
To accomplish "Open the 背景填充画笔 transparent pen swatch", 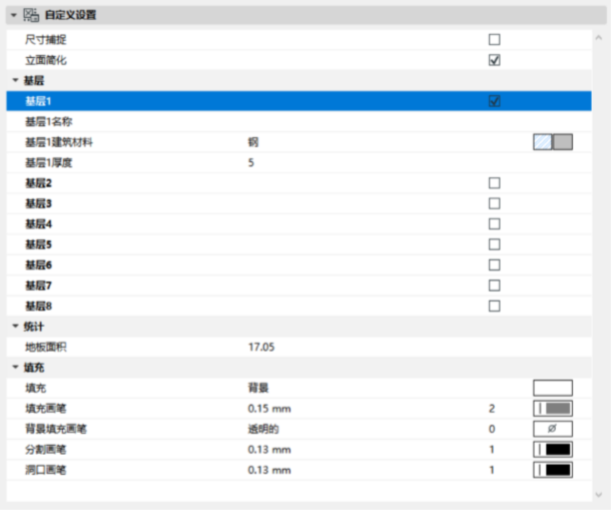I will point(553,429).
